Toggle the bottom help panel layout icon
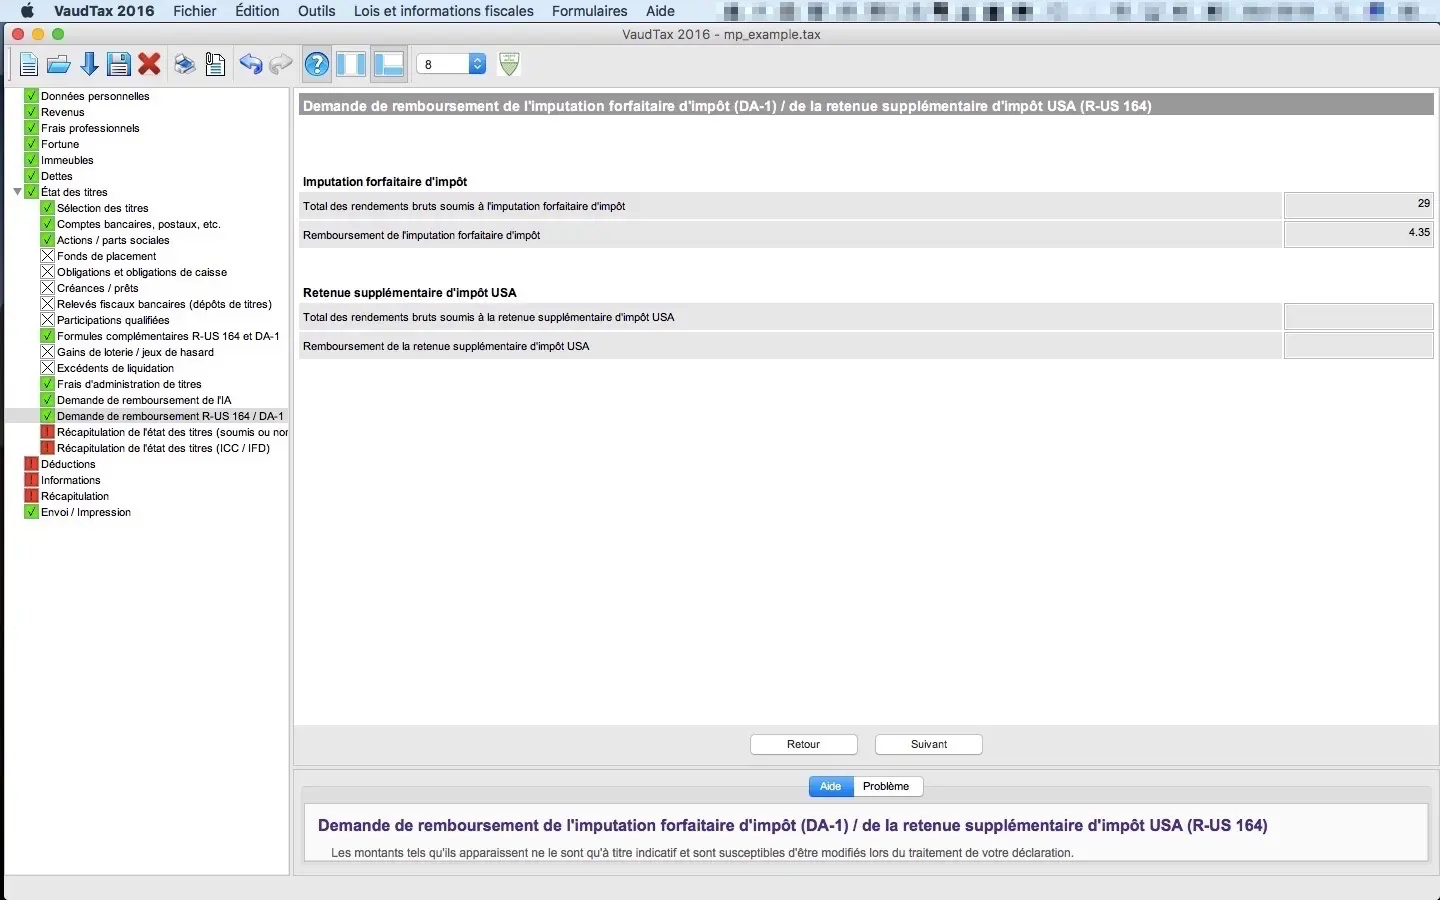 tap(388, 65)
